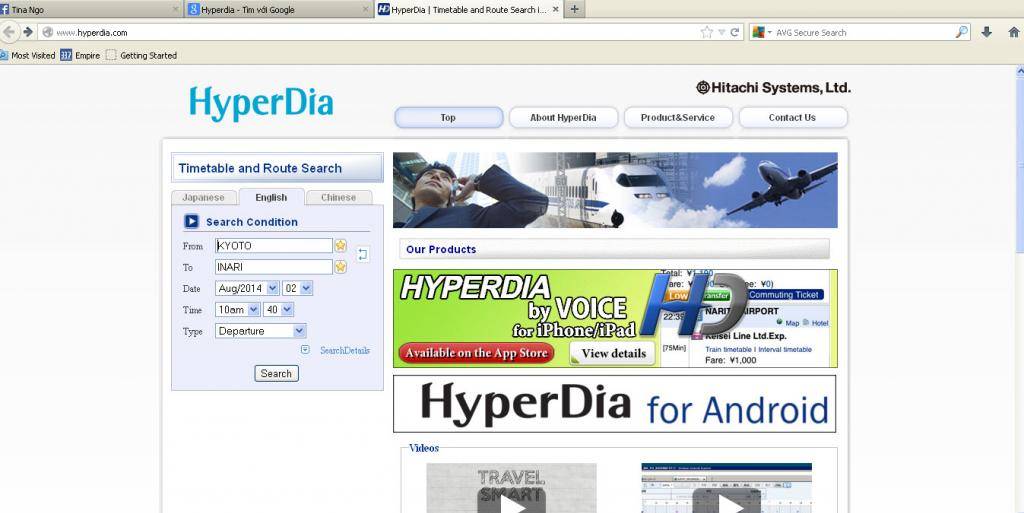Image resolution: width=1024 pixels, height=513 pixels.
Task: Click the bookmark star in address bar
Action: pos(707,32)
